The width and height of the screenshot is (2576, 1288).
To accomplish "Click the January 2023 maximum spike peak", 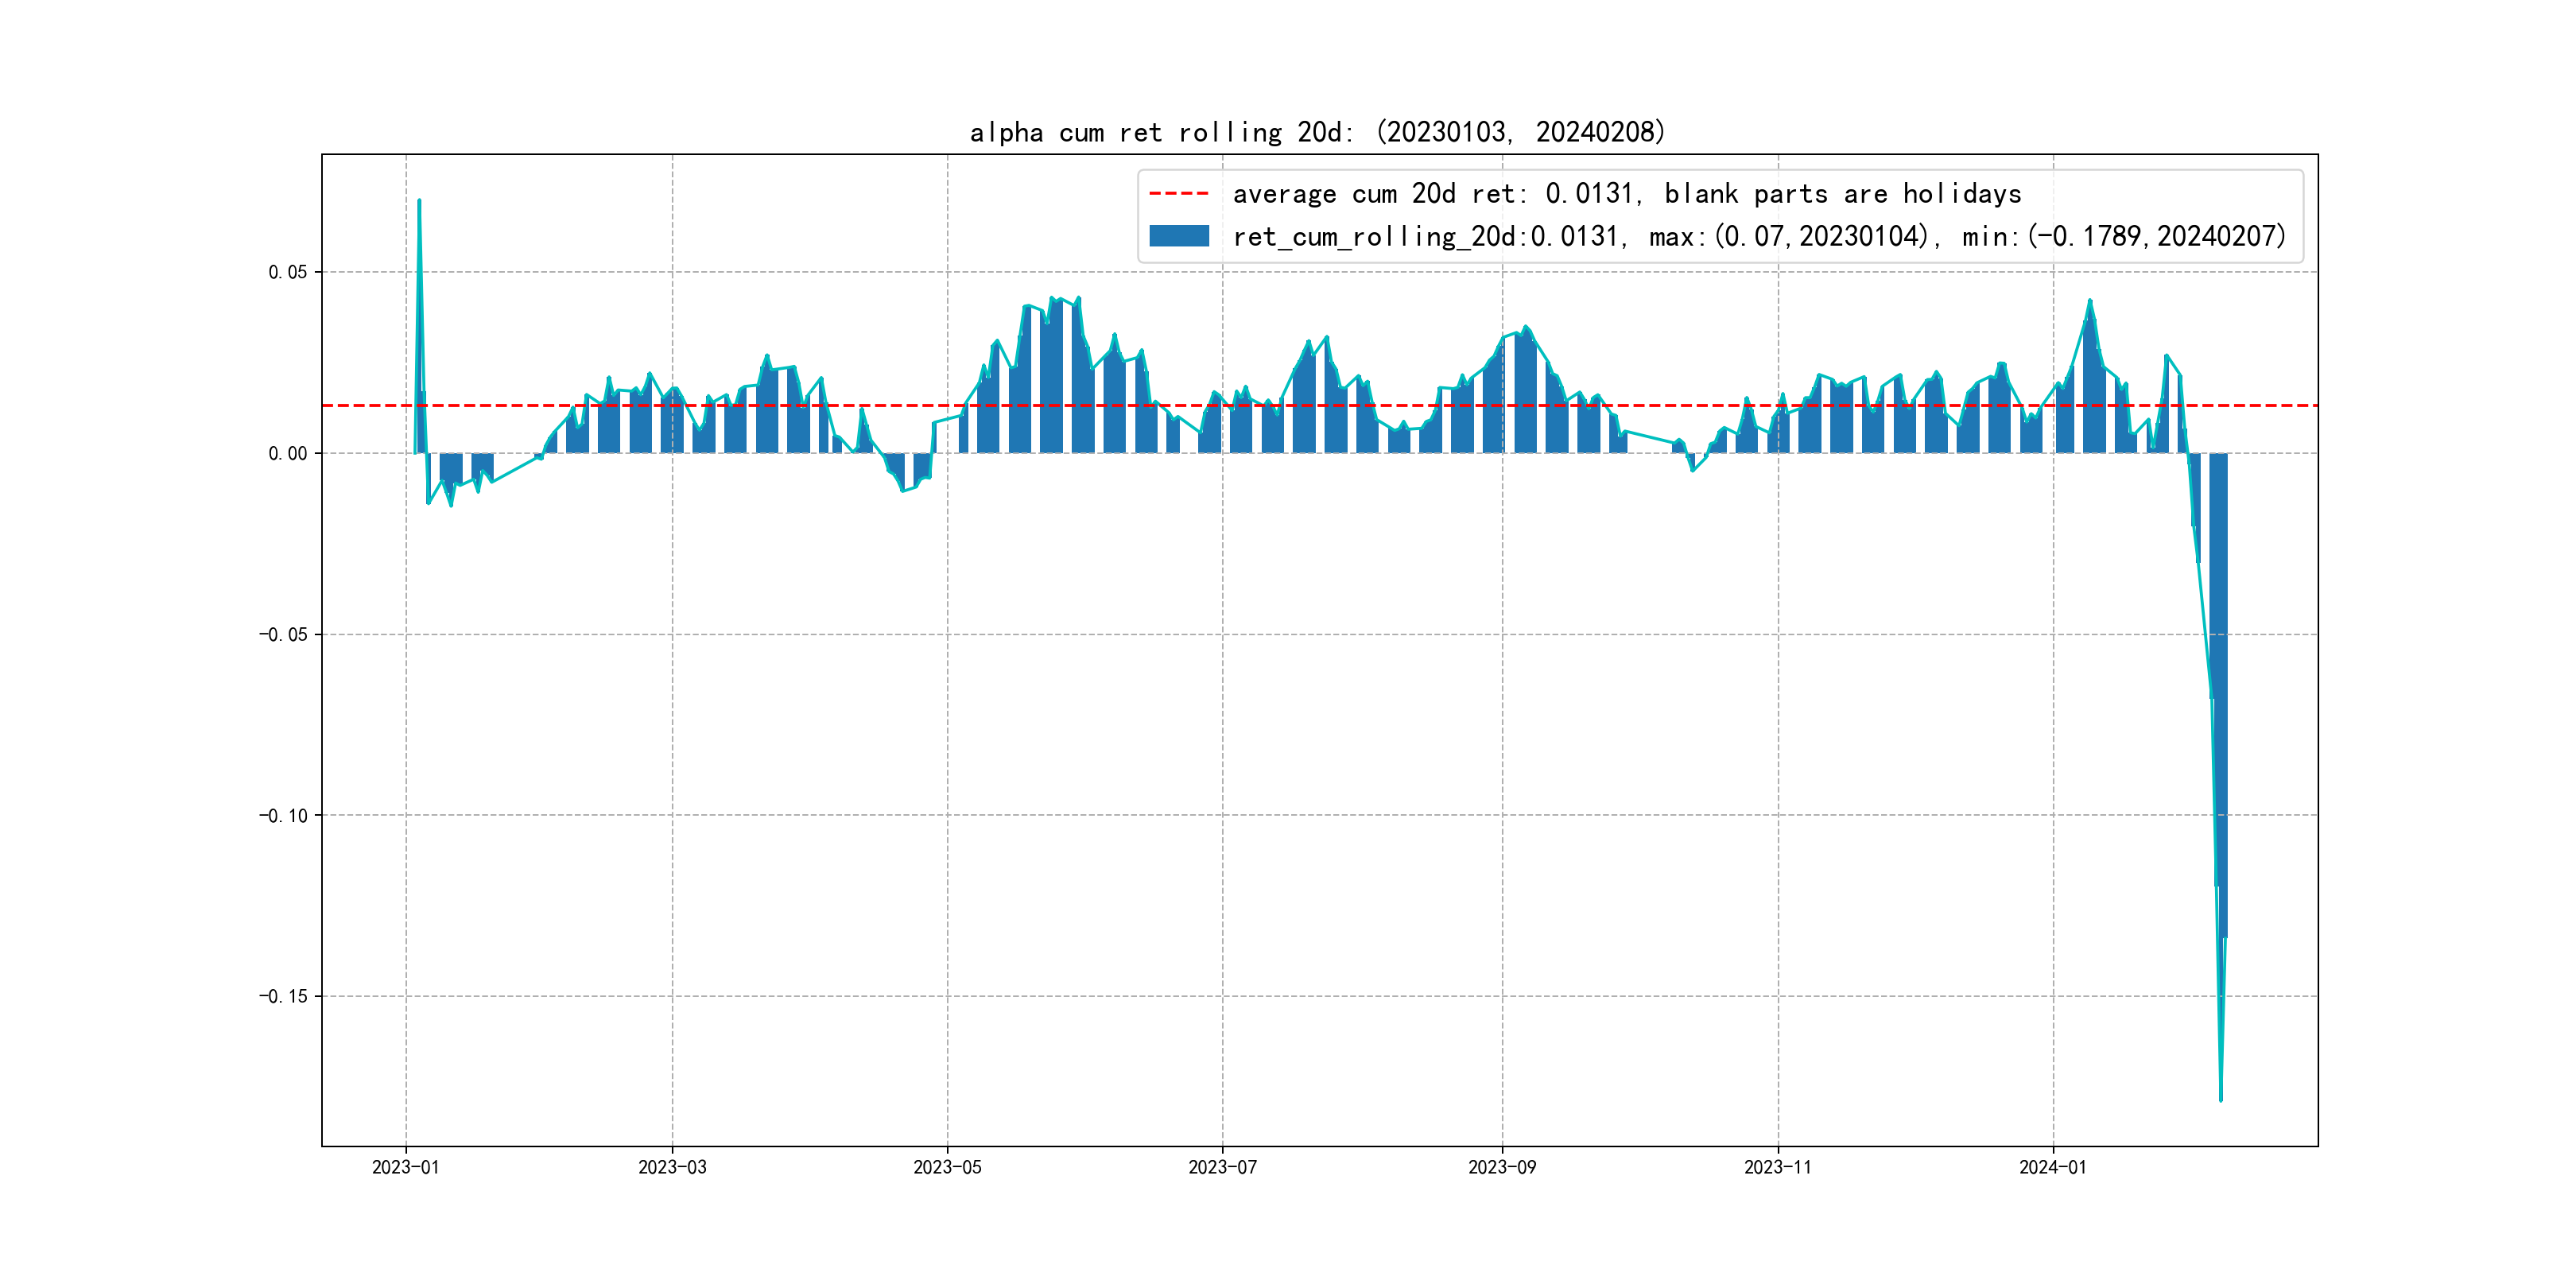I will (419, 201).
